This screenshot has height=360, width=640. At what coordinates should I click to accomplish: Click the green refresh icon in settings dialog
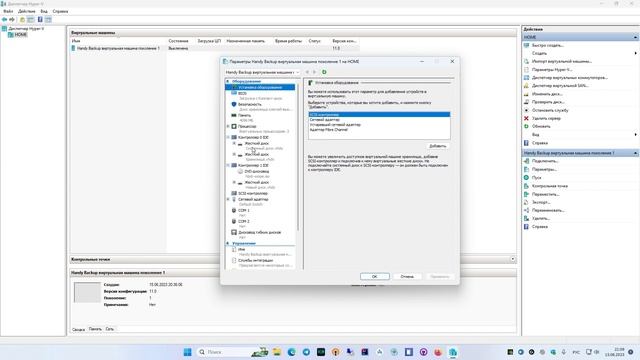pyautogui.click(x=324, y=72)
